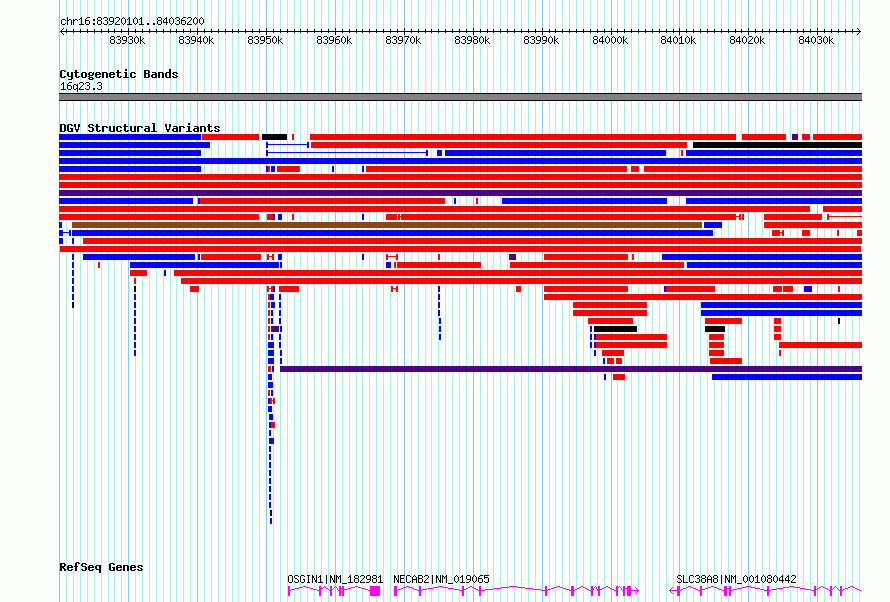Select the SLC38A8 magenta gene model glyph

765,591
